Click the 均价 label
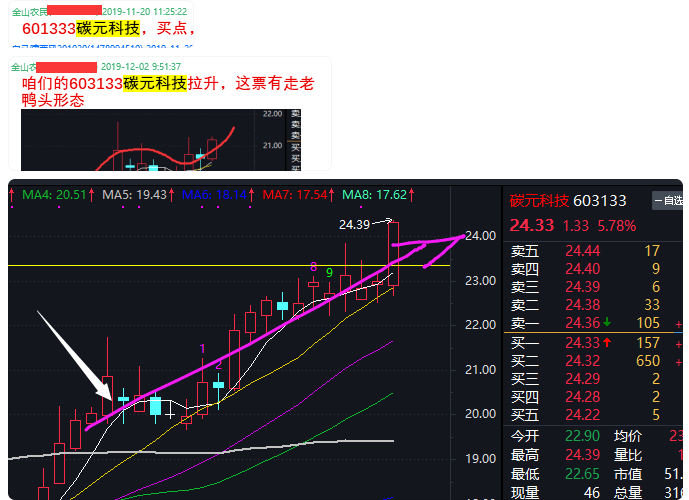The width and height of the screenshot is (689, 500). click(627, 436)
